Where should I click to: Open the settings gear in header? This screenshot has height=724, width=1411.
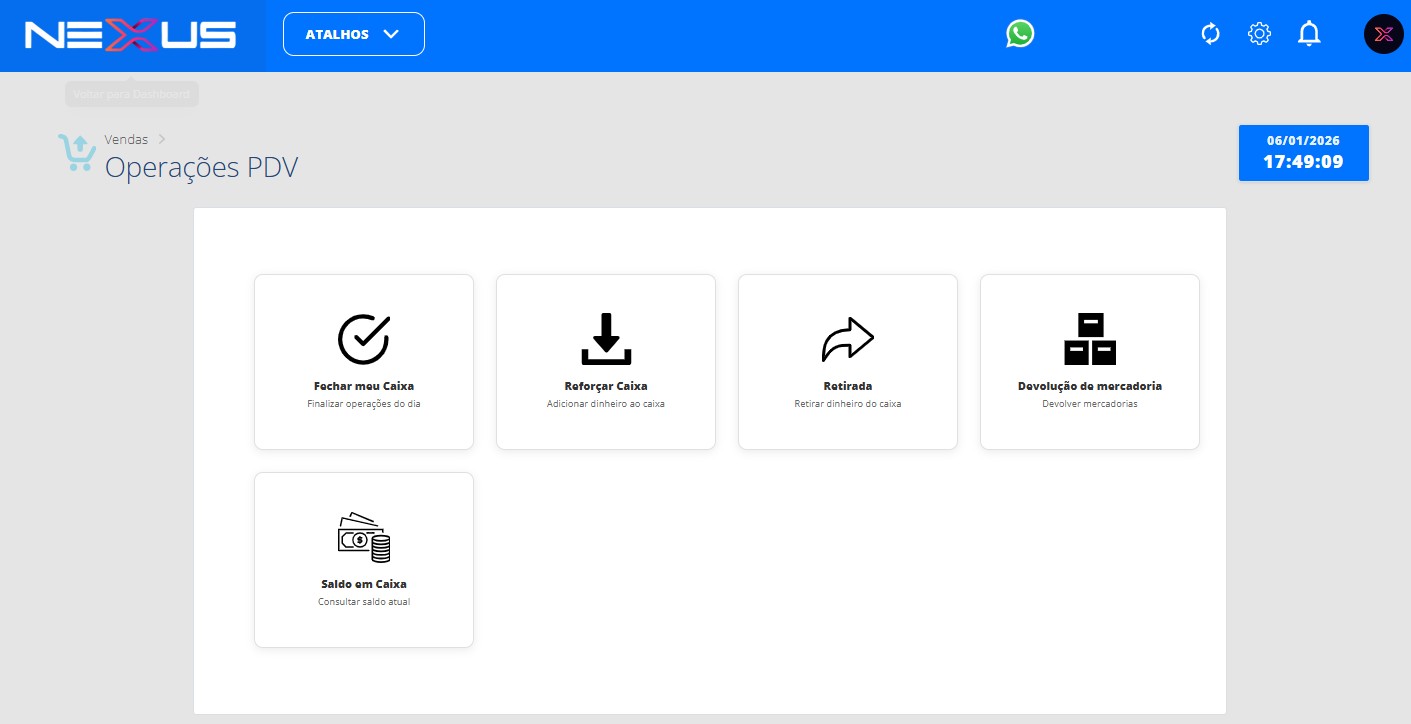click(x=1259, y=34)
